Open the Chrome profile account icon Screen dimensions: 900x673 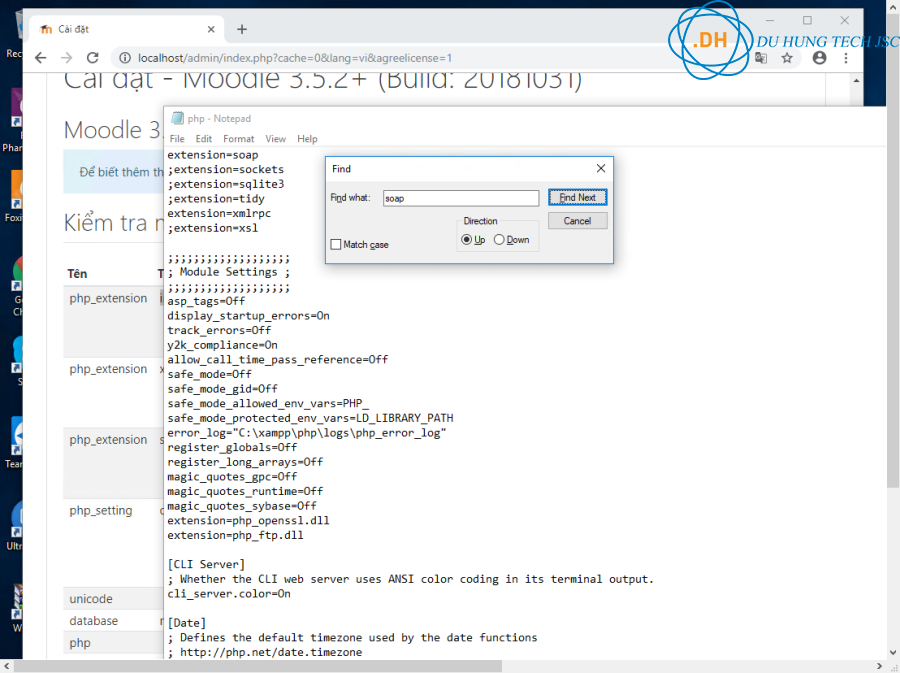coord(820,58)
